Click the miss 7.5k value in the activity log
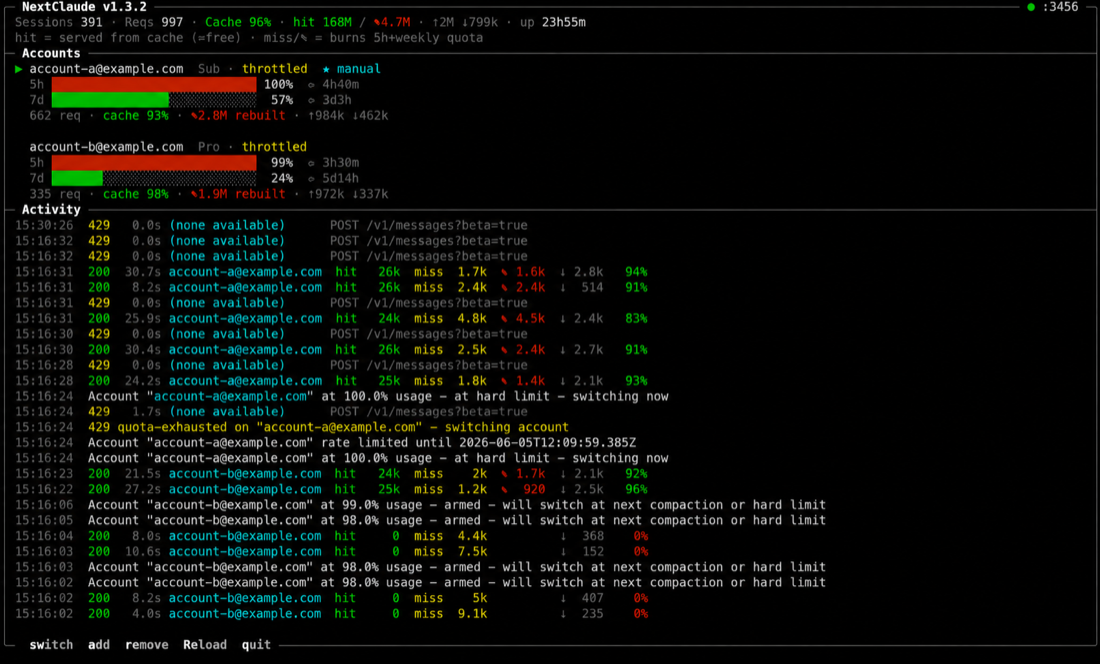The width and height of the screenshot is (1100, 664). (450, 552)
